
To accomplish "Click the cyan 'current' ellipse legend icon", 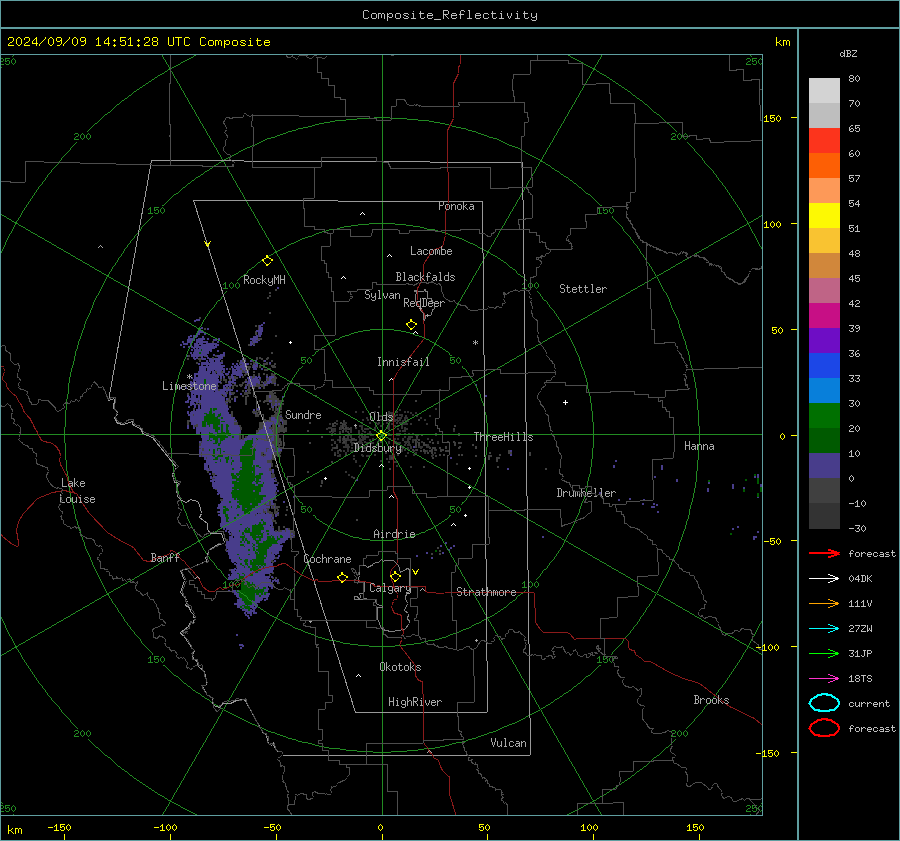I will click(x=824, y=703).
